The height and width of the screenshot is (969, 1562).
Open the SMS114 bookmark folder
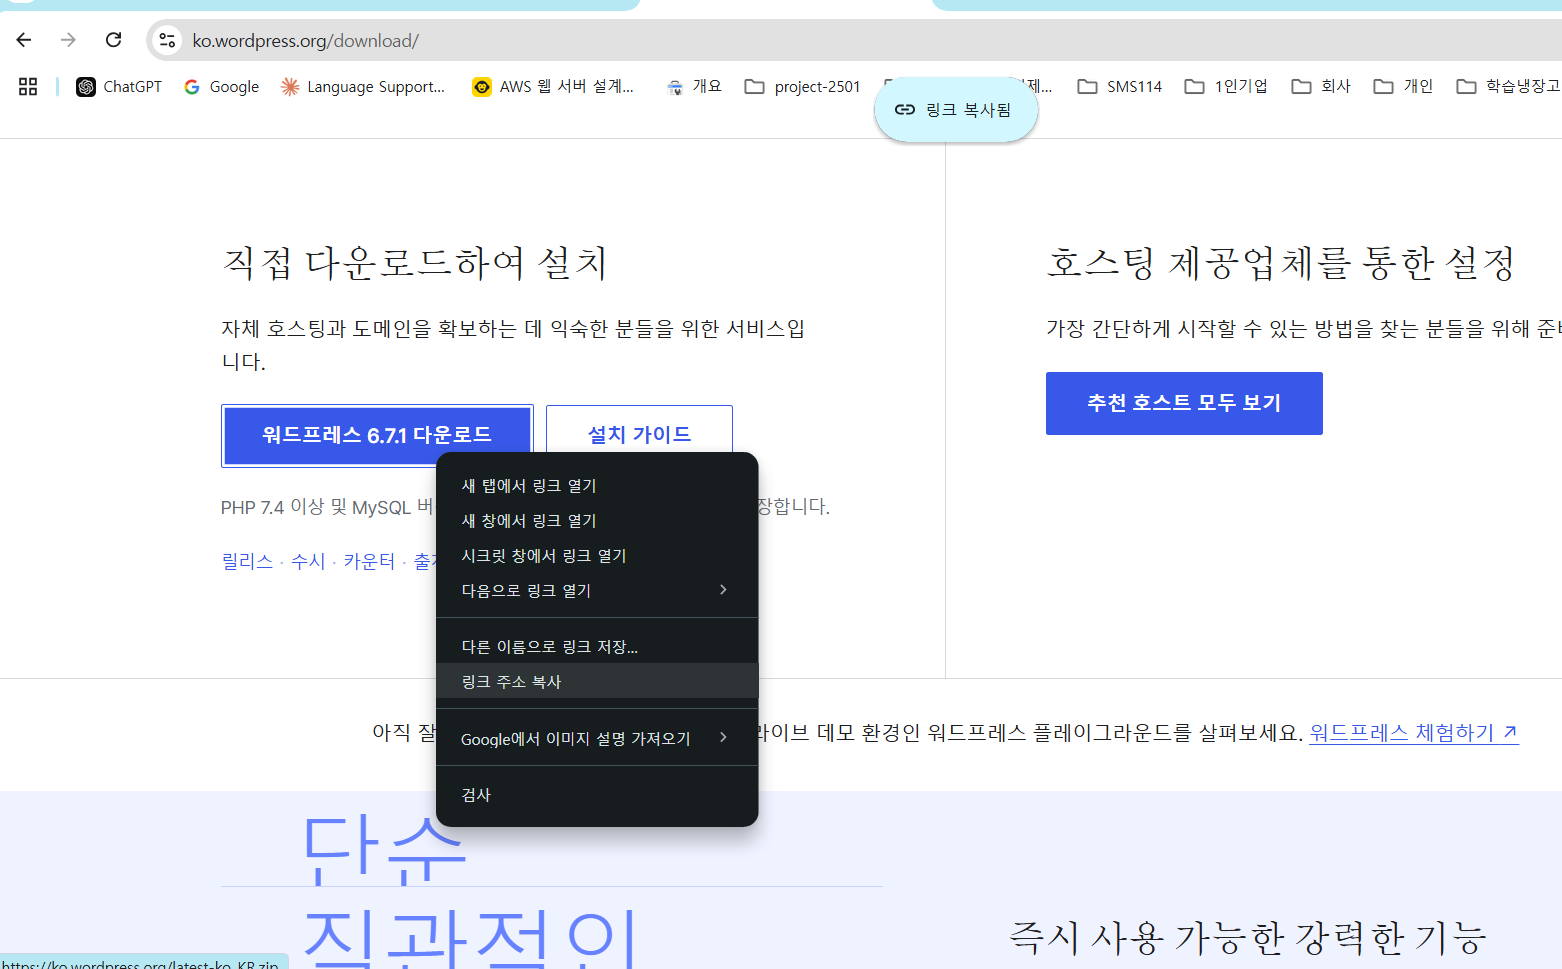pos(1120,87)
